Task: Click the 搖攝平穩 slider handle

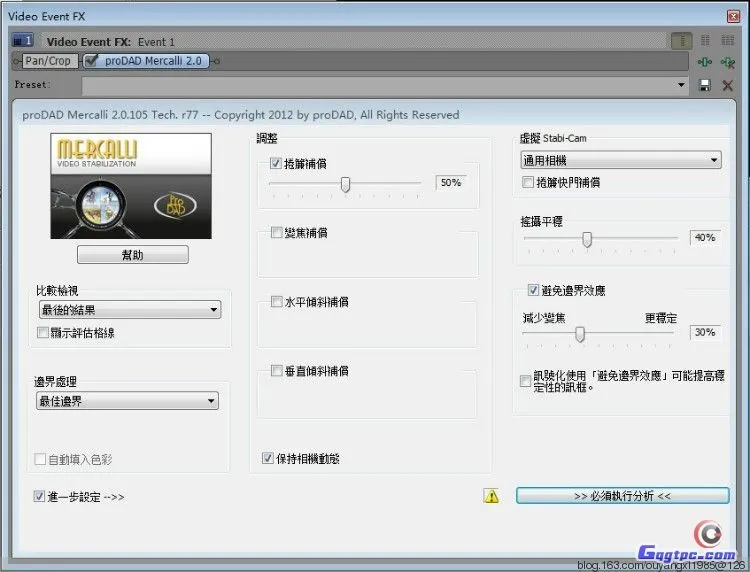Action: pos(587,239)
